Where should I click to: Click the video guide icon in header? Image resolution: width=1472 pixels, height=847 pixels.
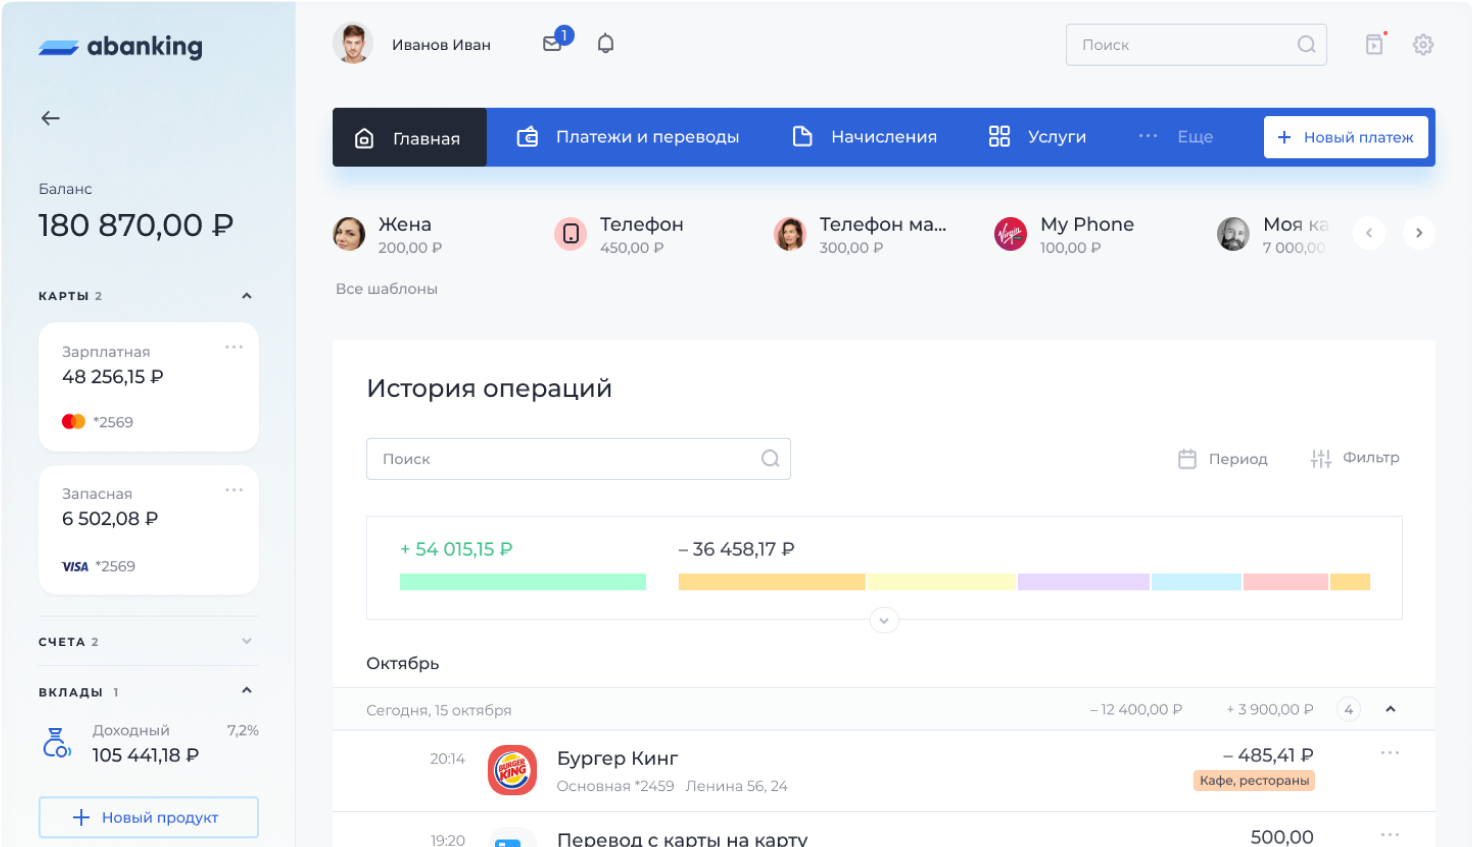coord(1375,45)
